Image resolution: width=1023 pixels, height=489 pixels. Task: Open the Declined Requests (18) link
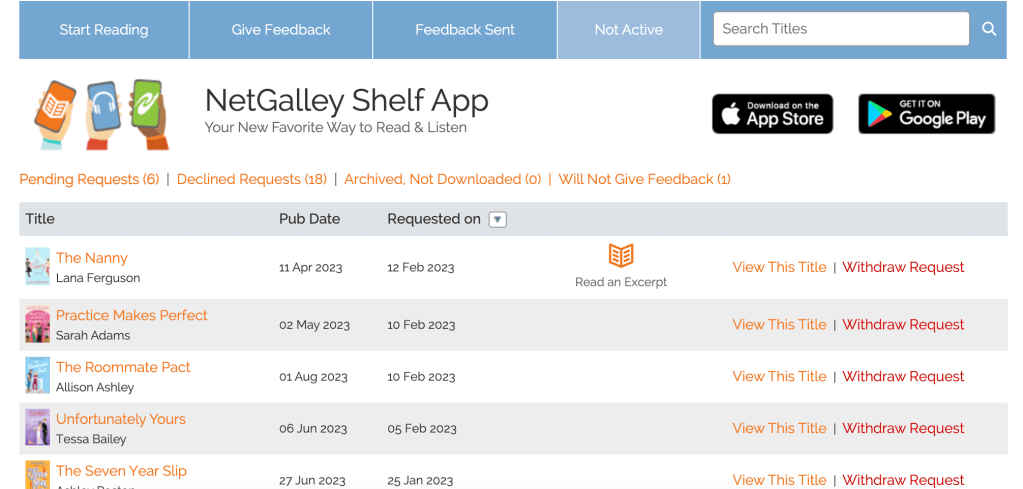[252, 179]
